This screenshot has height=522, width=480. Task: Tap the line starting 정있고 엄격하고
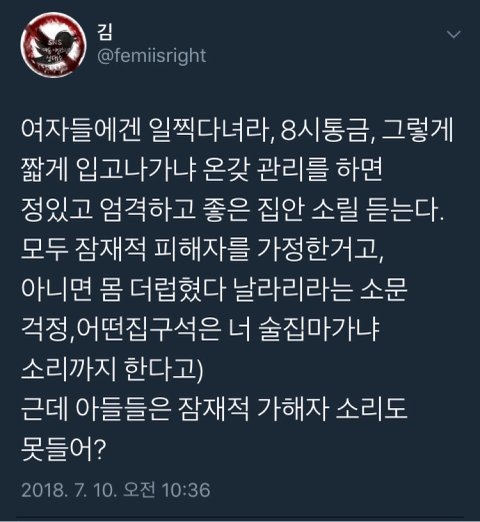pyautogui.click(x=233, y=209)
